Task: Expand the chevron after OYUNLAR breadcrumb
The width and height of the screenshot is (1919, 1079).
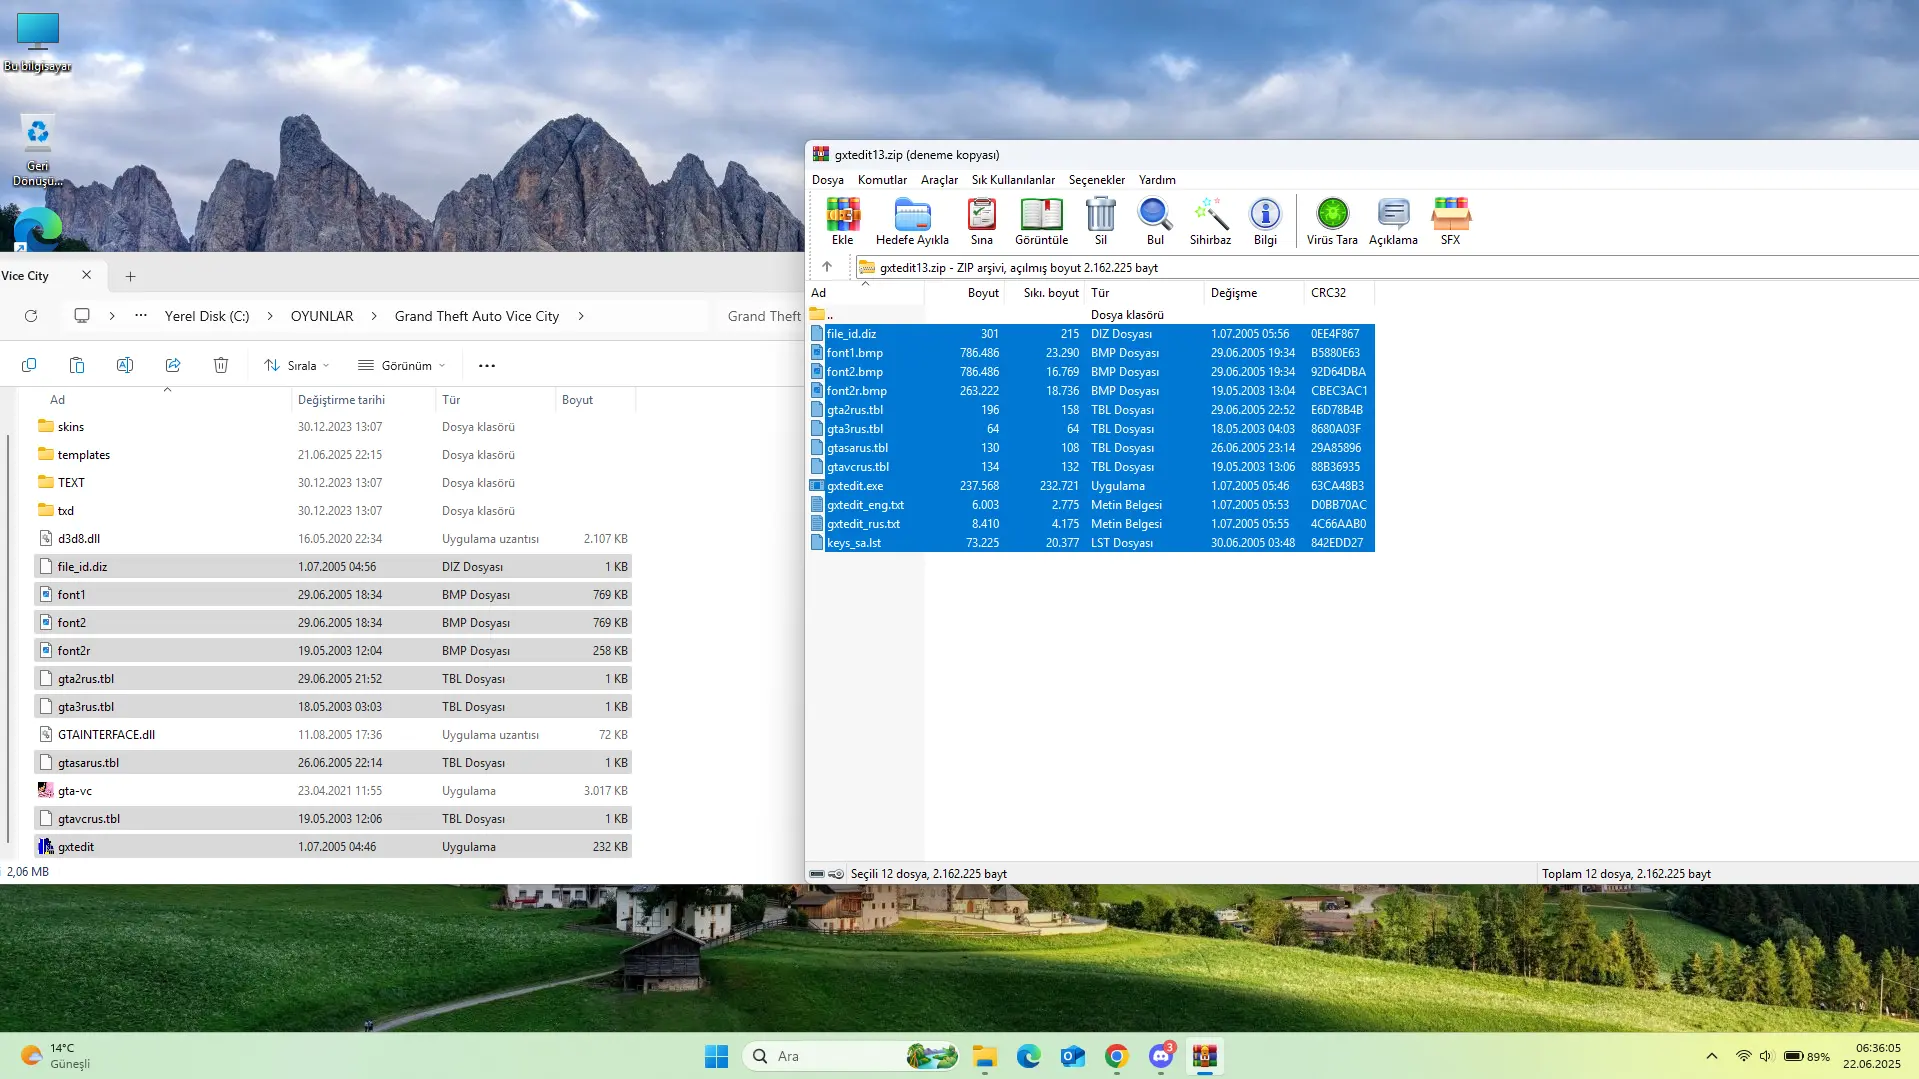Action: pyautogui.click(x=374, y=316)
